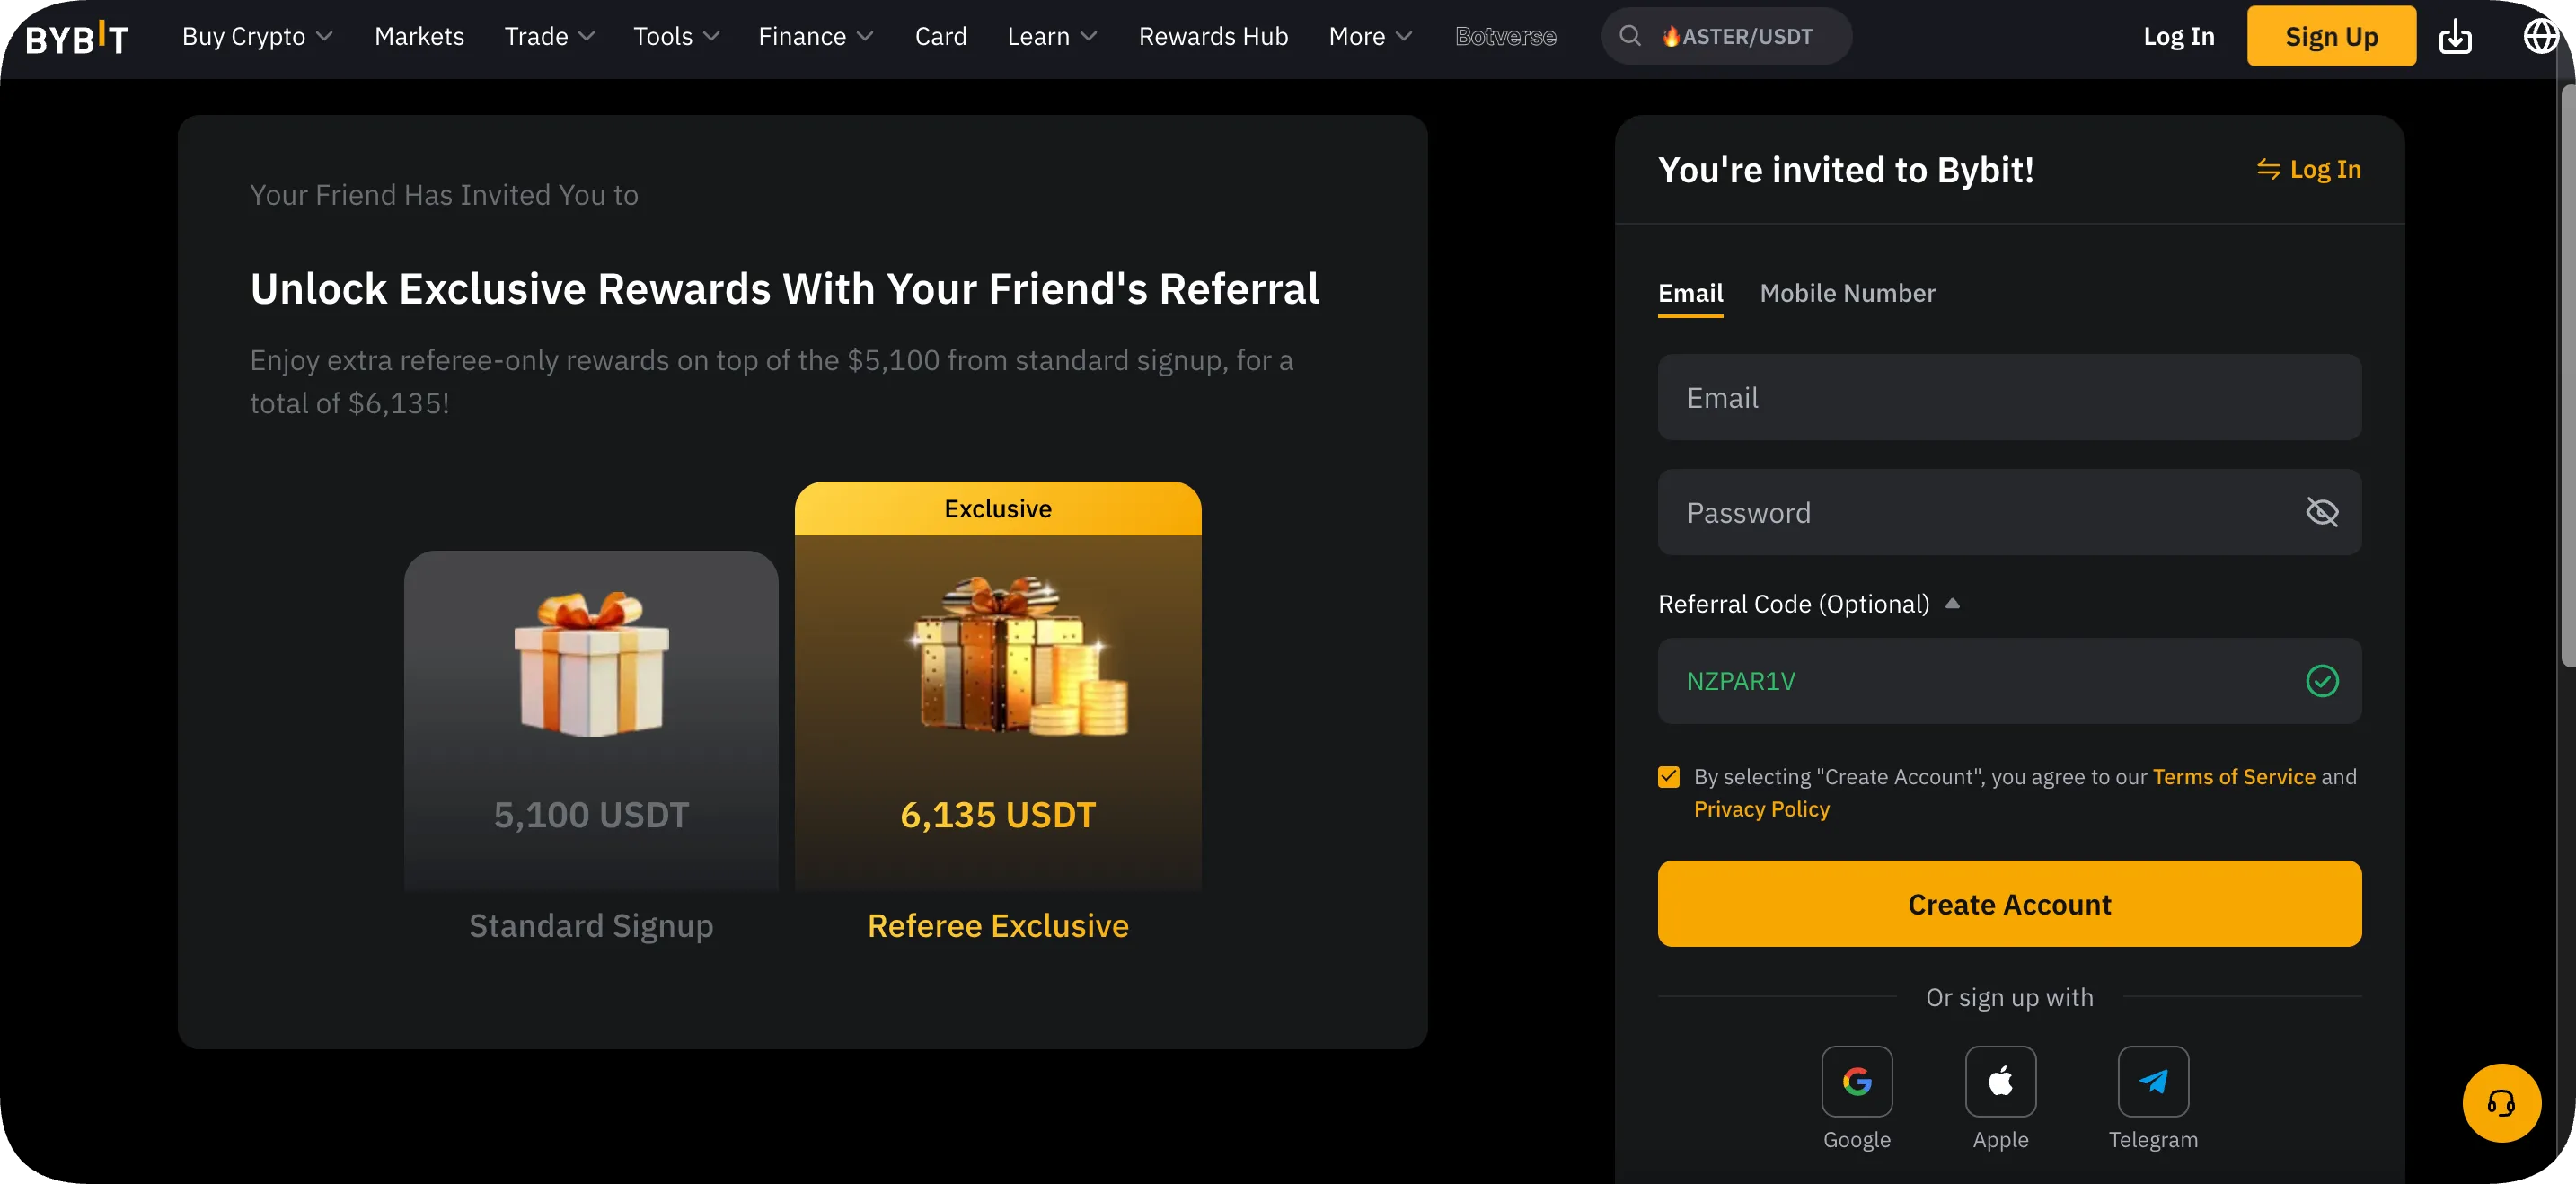Click the search magnifier icon
2576x1184 pixels.
tap(1630, 36)
